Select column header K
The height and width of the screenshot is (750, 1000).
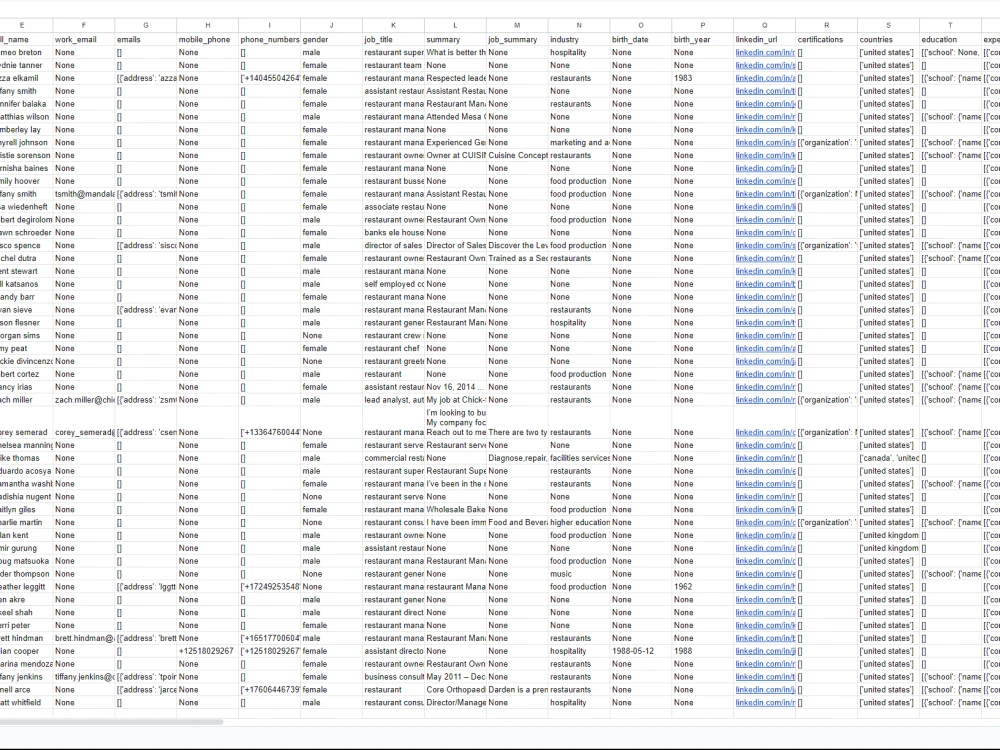[393, 26]
